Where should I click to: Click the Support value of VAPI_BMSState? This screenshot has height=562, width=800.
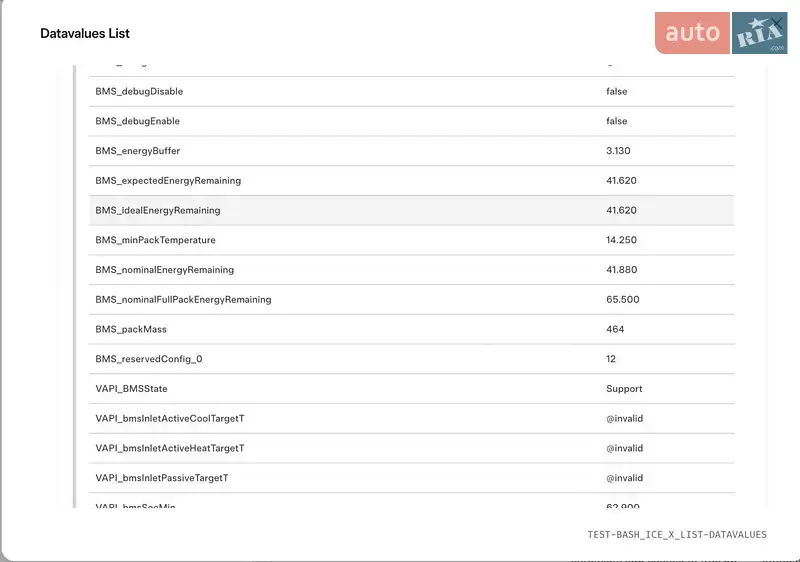(624, 389)
